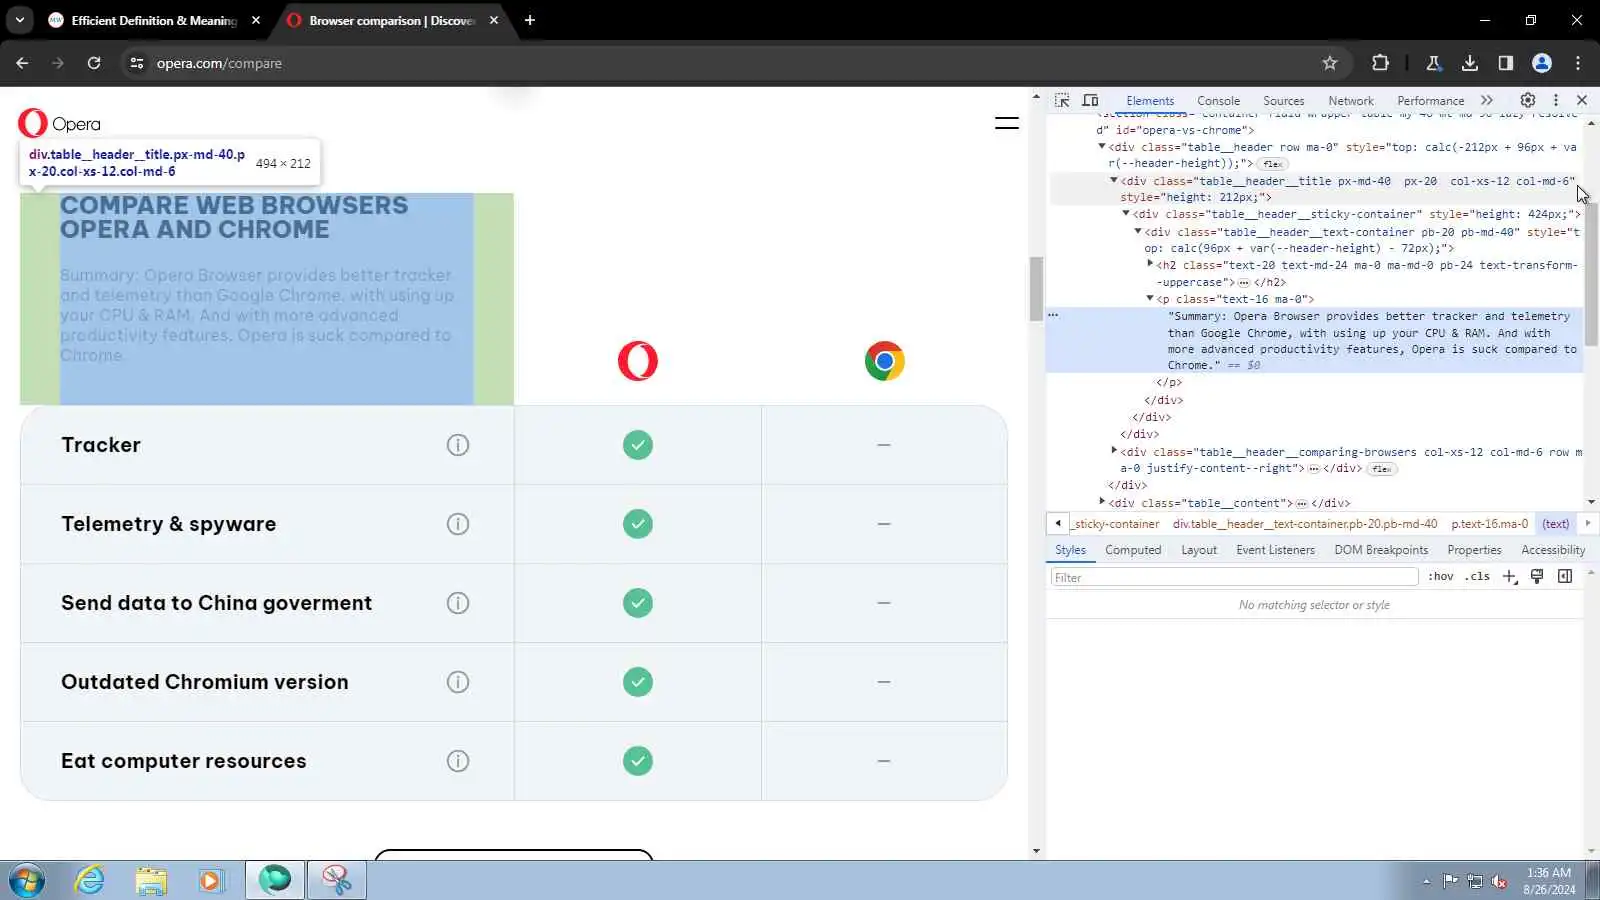Open the Properties tab

(1474, 550)
